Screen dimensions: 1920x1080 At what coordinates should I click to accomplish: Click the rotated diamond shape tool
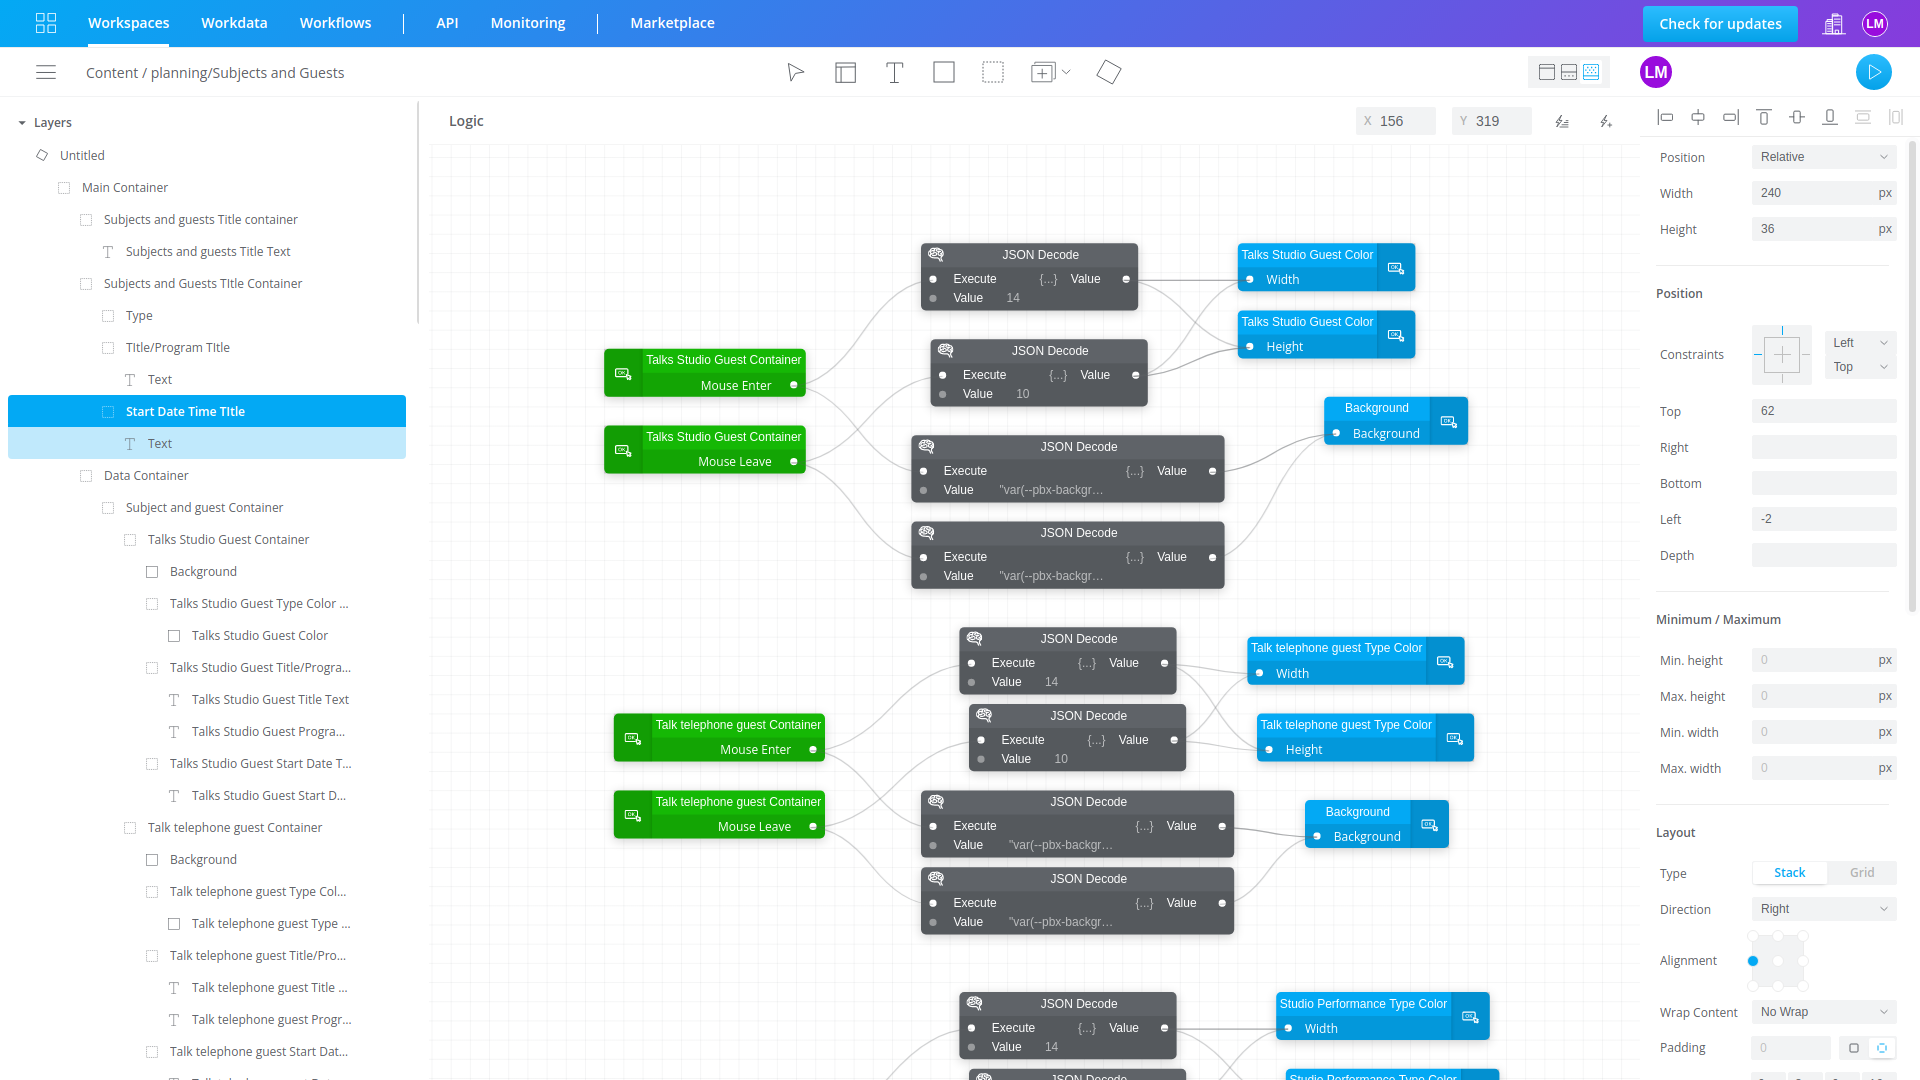click(x=1108, y=72)
